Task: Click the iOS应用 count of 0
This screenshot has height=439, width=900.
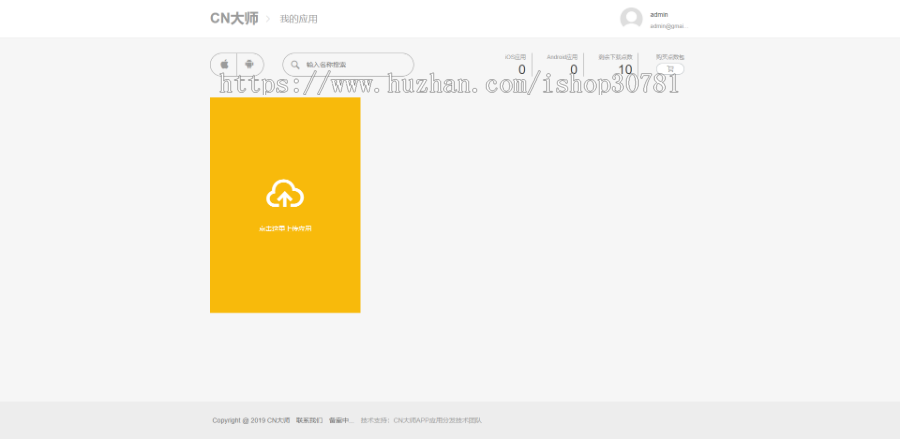Action: tap(522, 70)
